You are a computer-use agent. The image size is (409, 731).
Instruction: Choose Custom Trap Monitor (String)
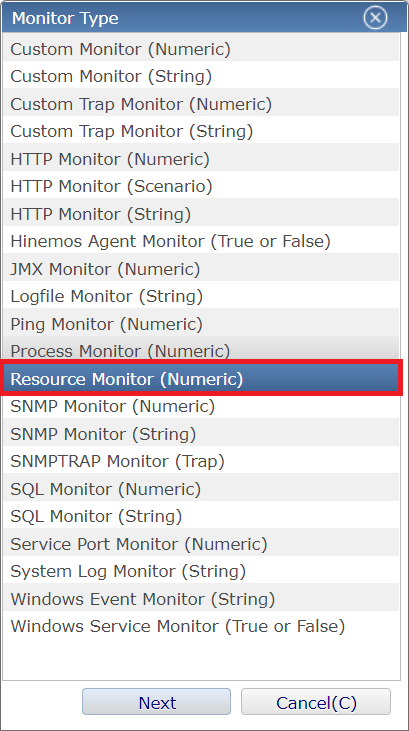201,131
